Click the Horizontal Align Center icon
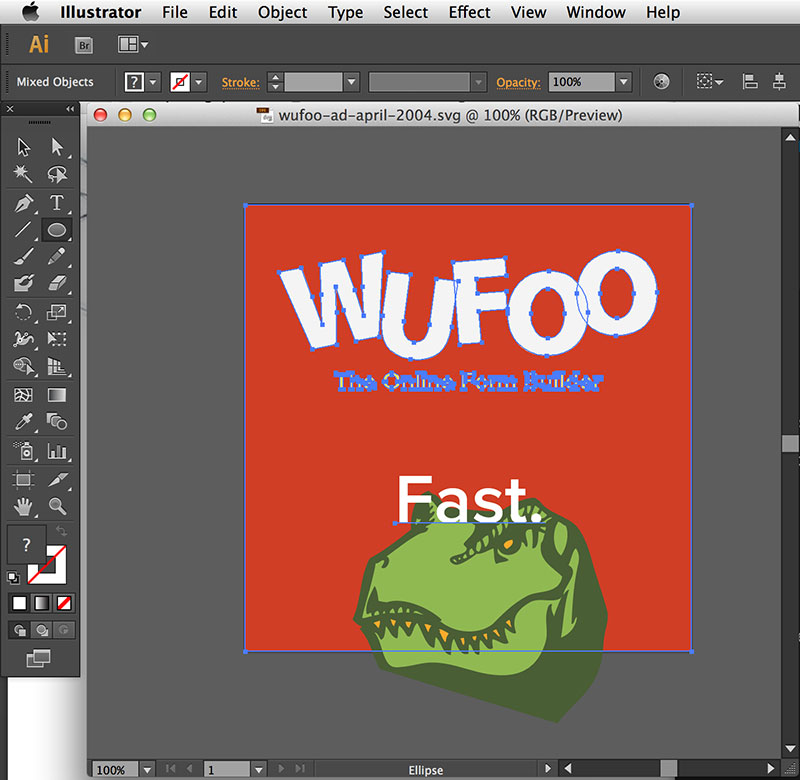This screenshot has height=780, width=800. point(779,81)
